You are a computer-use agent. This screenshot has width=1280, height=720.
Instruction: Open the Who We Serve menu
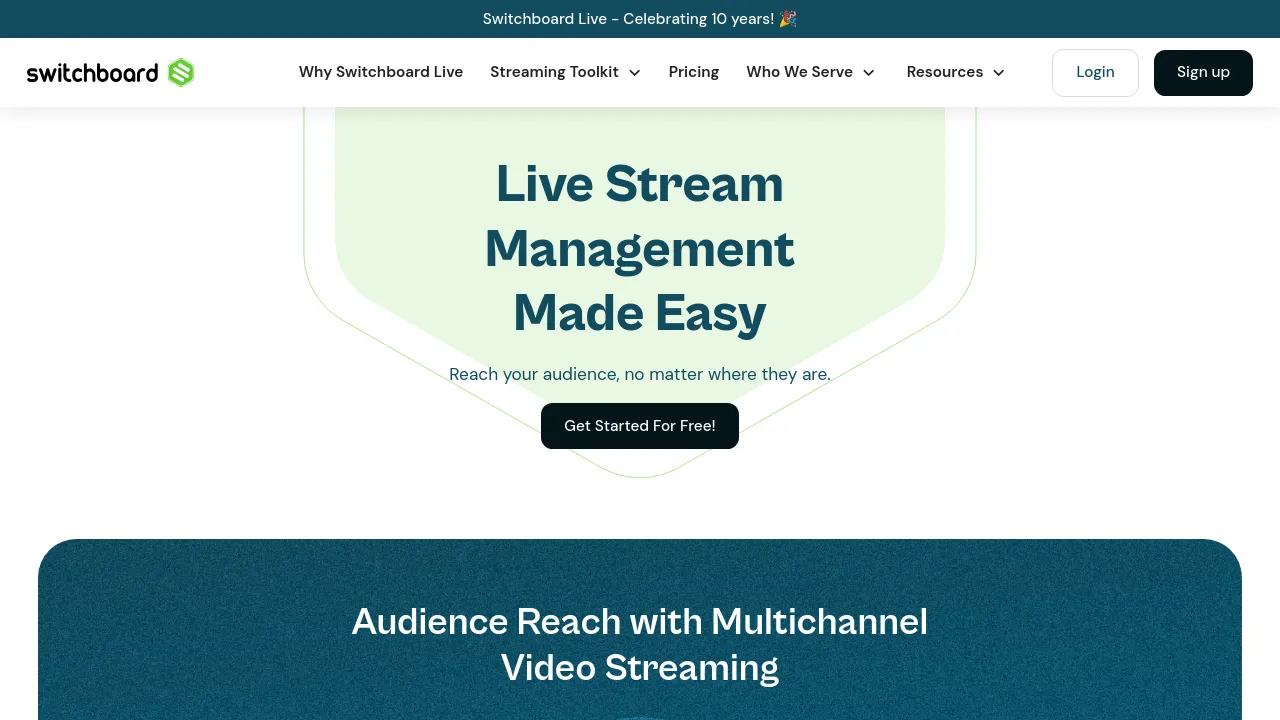point(799,72)
